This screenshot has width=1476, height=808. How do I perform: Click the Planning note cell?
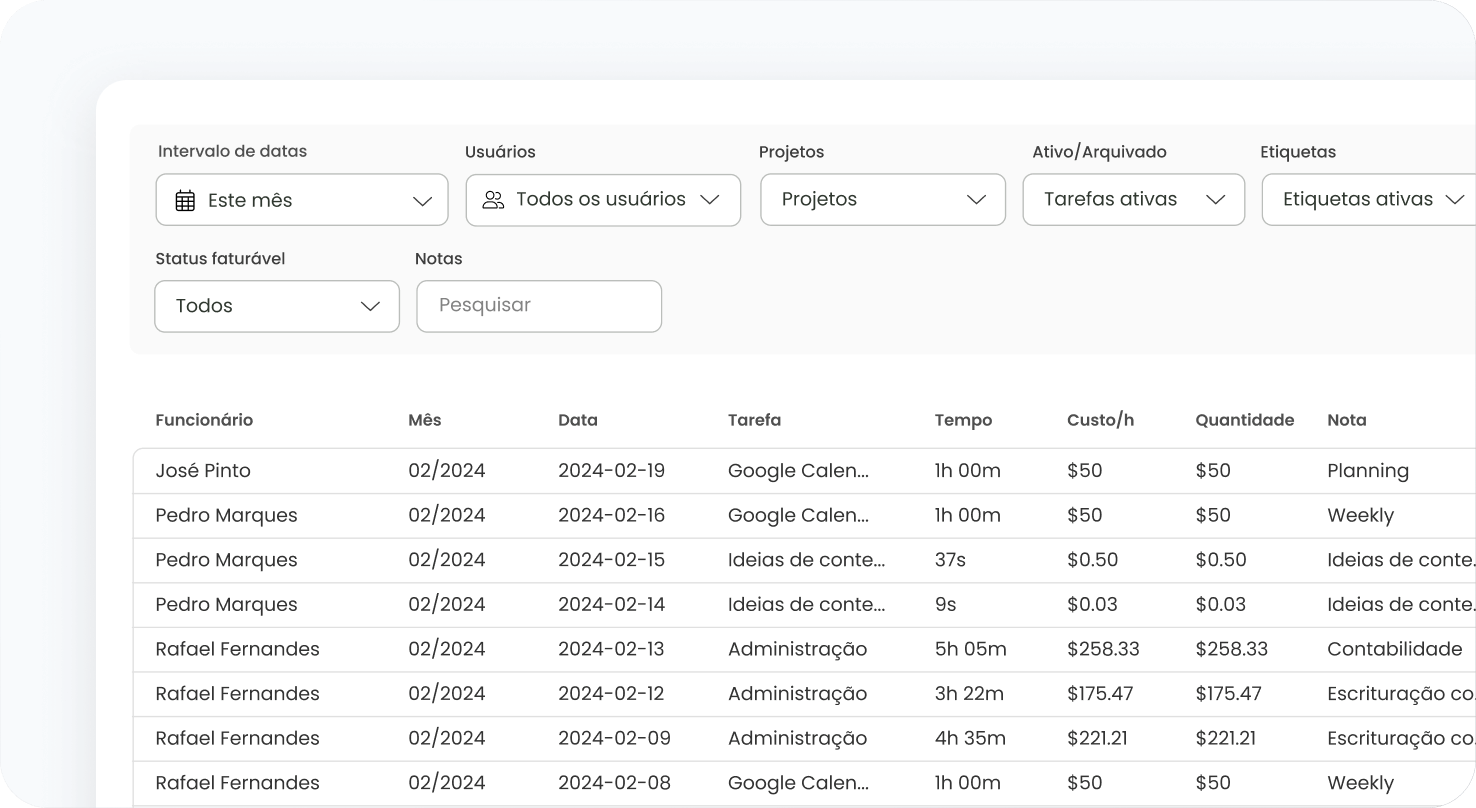(1367, 471)
